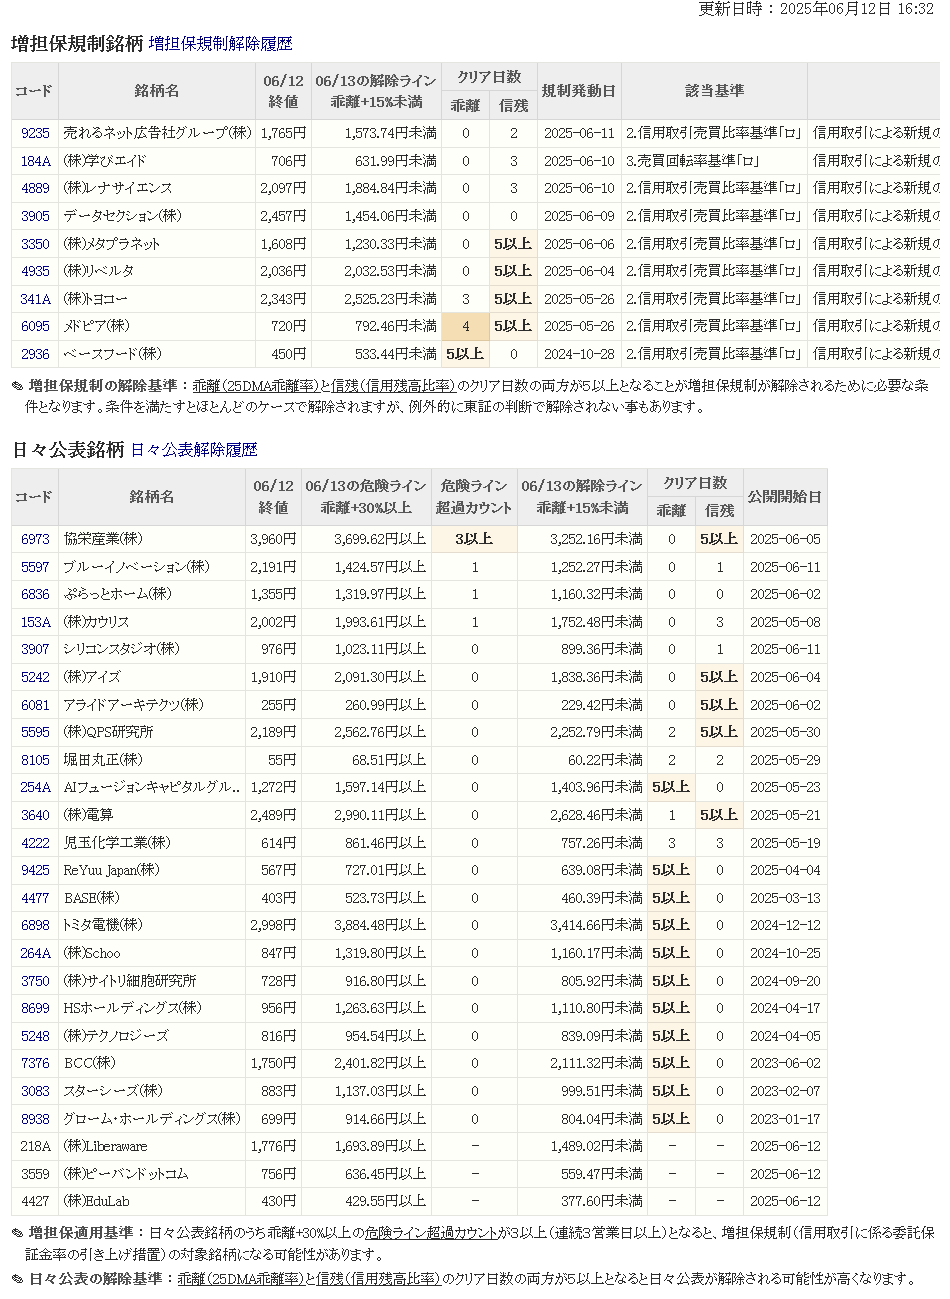The width and height of the screenshot is (950, 1299).
Task: Click the 乖離(25DMA乖離率) link under 増担保規制の解除基準
Action: click(x=255, y=386)
